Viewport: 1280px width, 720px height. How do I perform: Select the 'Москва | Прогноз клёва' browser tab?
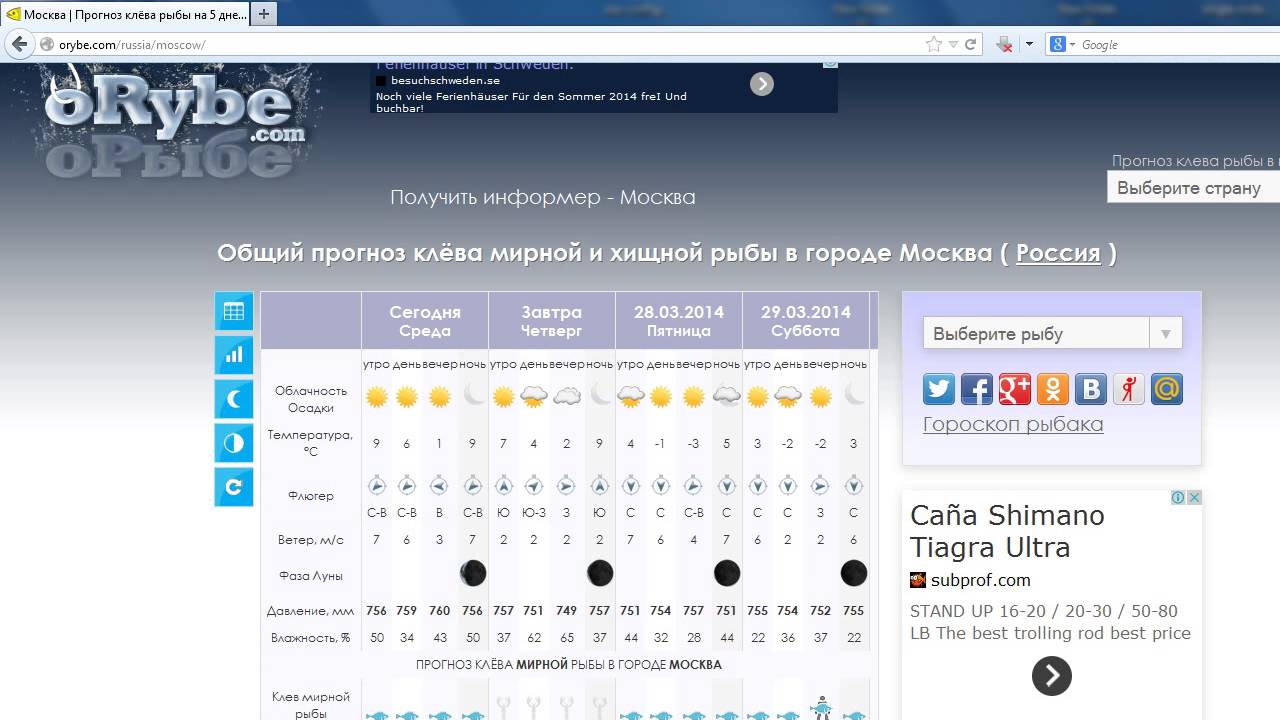(x=123, y=14)
